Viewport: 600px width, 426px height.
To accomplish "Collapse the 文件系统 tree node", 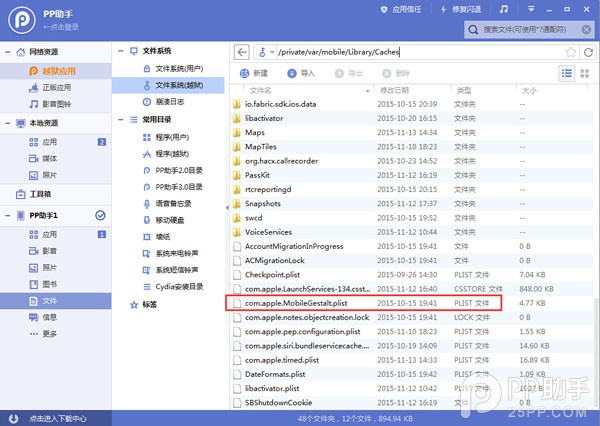I will point(121,51).
